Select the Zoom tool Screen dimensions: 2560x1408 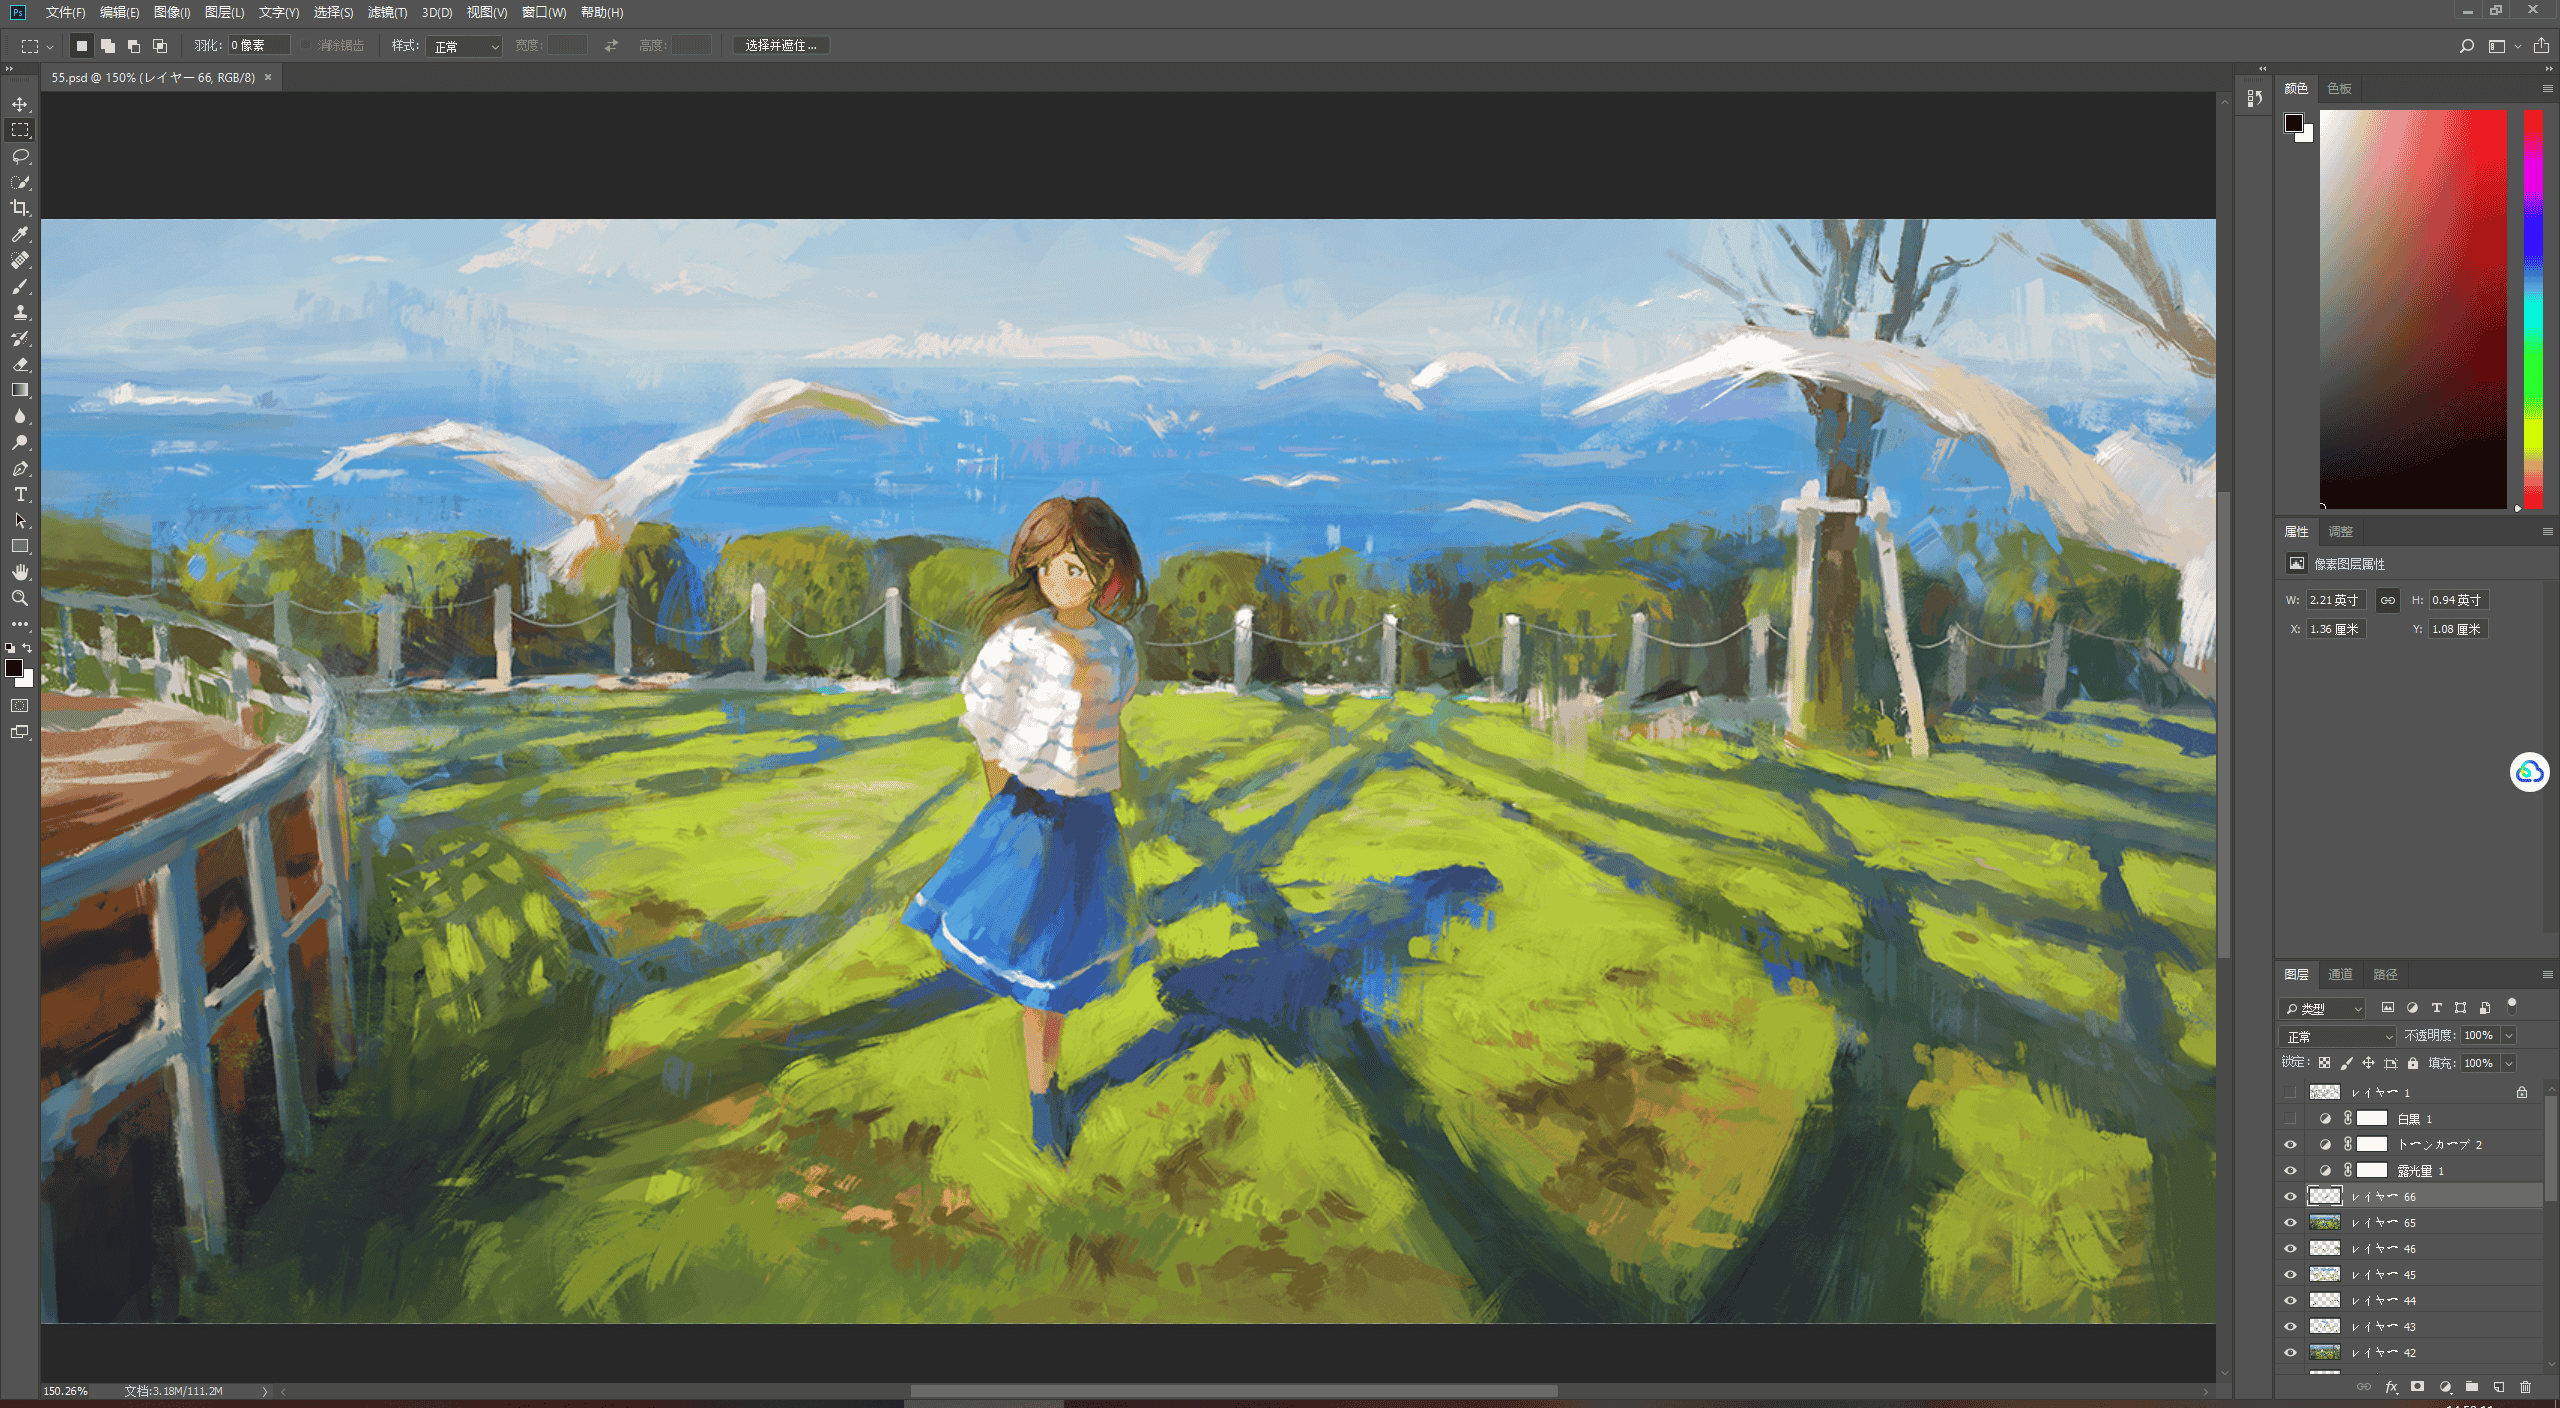click(x=20, y=598)
